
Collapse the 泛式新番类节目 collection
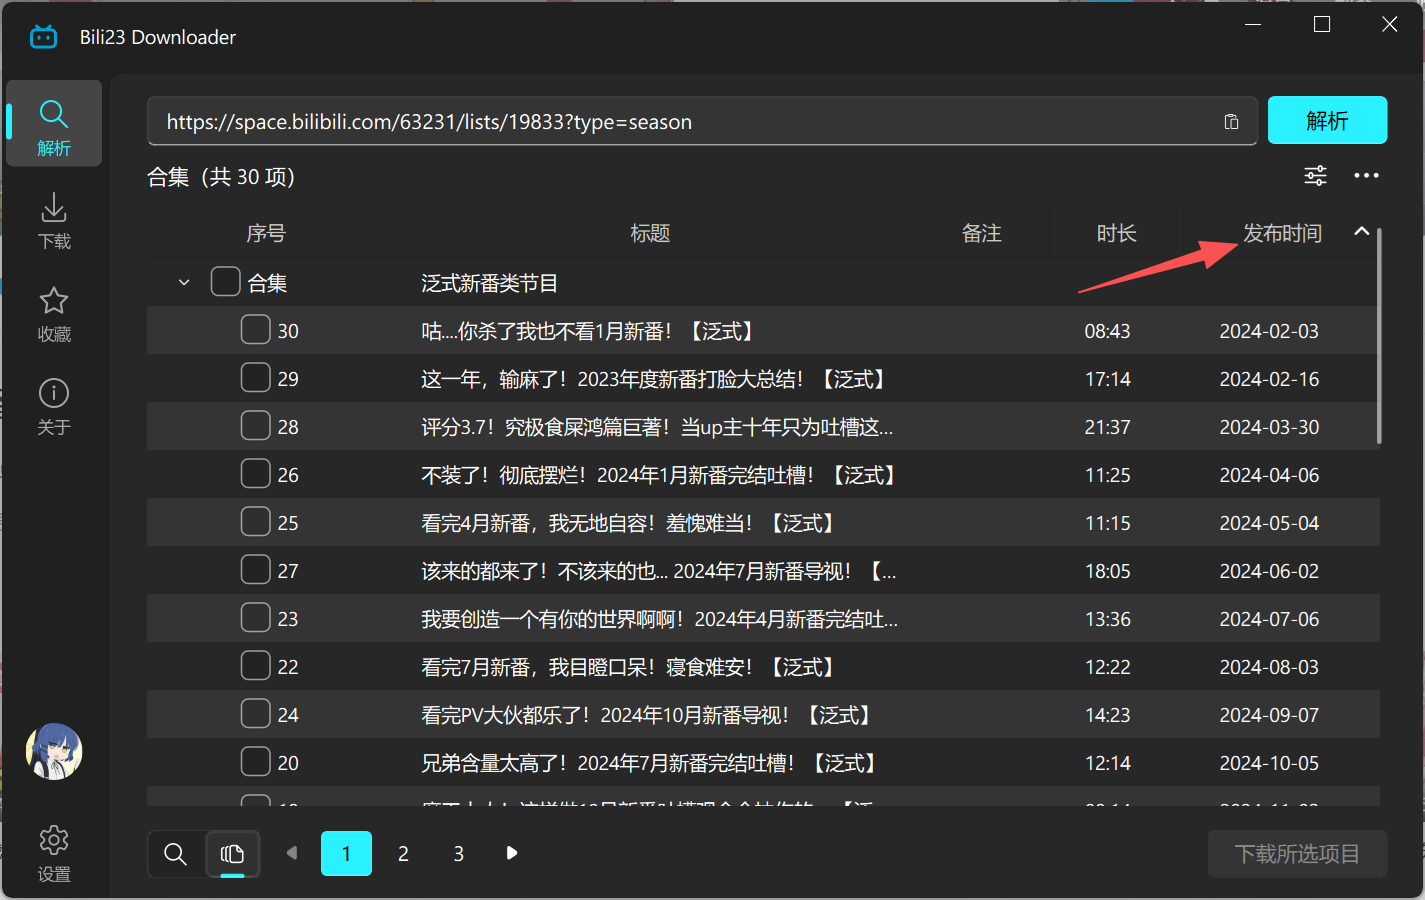click(183, 281)
